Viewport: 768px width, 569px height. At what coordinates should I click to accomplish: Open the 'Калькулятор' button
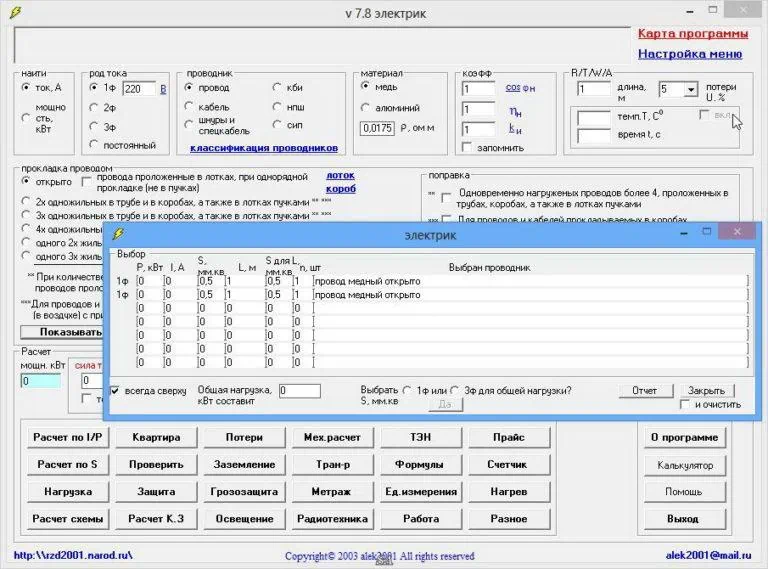(684, 465)
